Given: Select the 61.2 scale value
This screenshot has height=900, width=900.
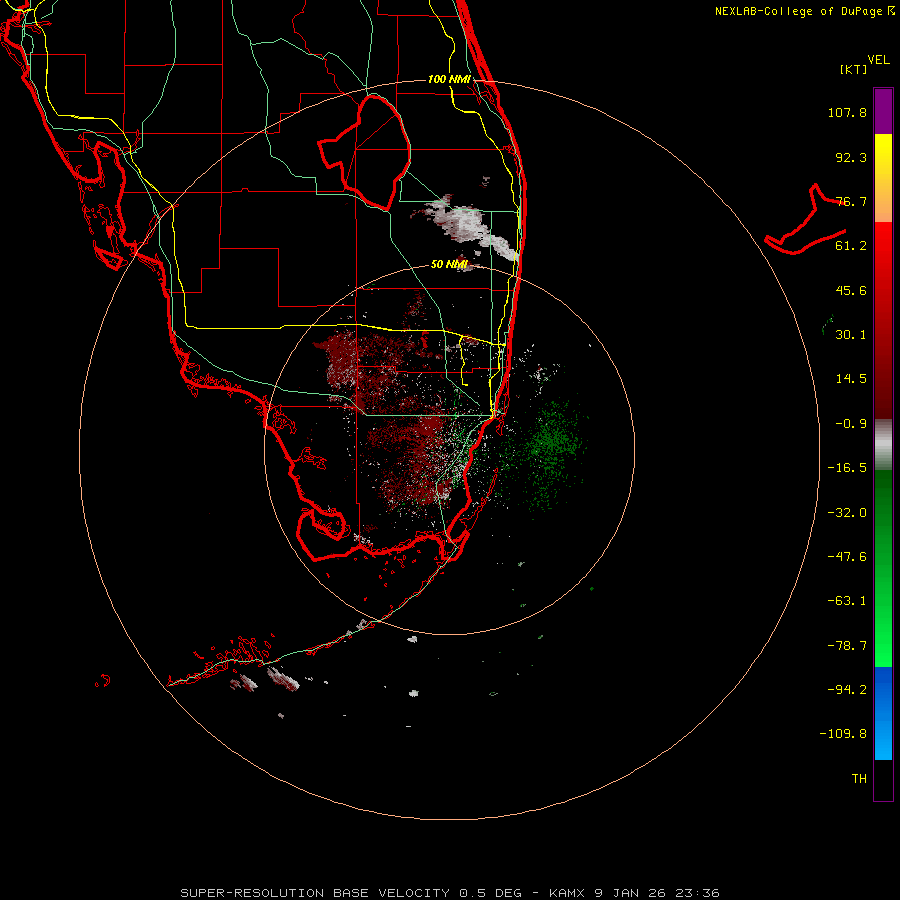Looking at the screenshot, I should [x=851, y=246].
